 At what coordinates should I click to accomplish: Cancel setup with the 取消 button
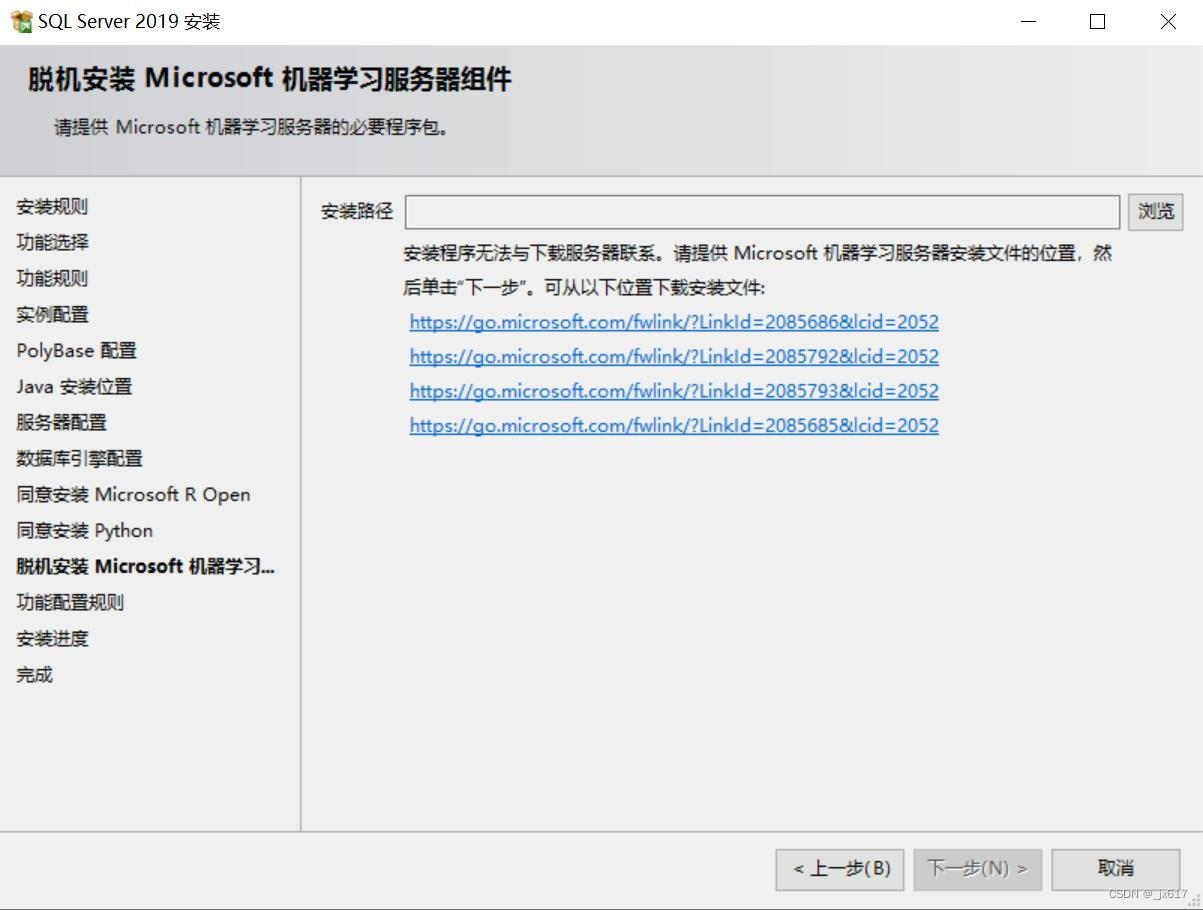(1116, 869)
